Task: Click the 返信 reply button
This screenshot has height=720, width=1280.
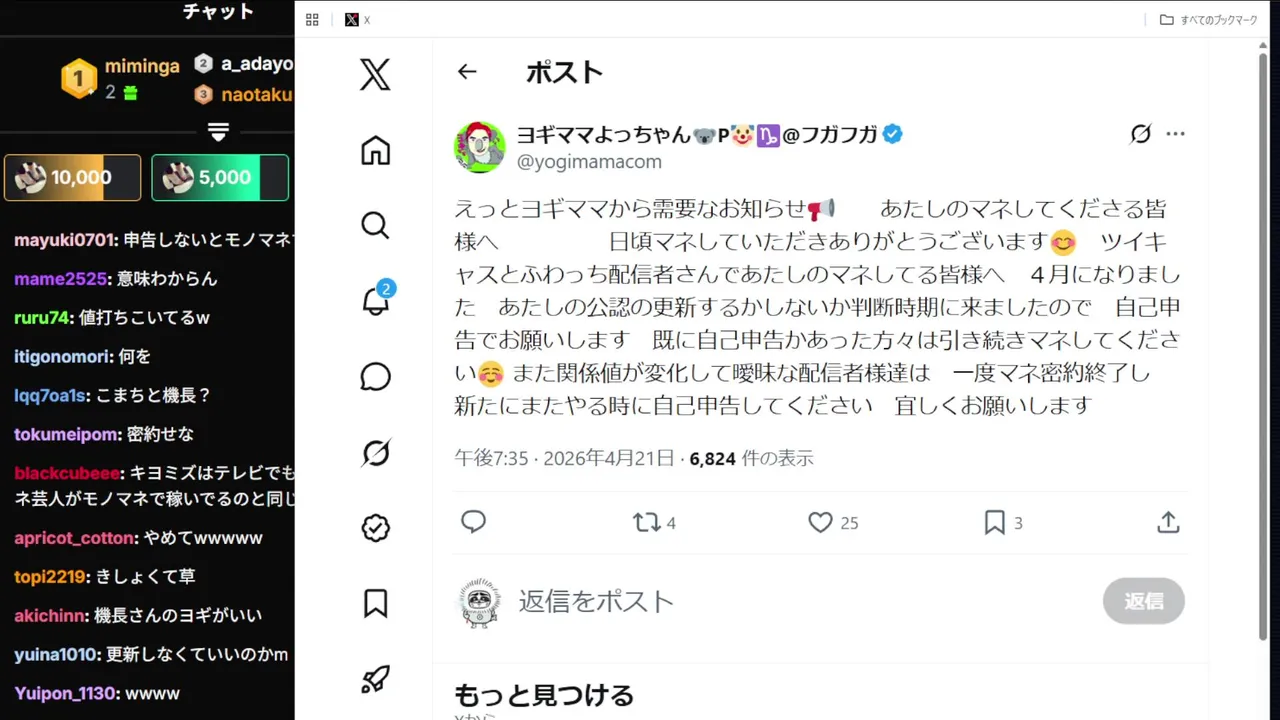Action: 1143,601
